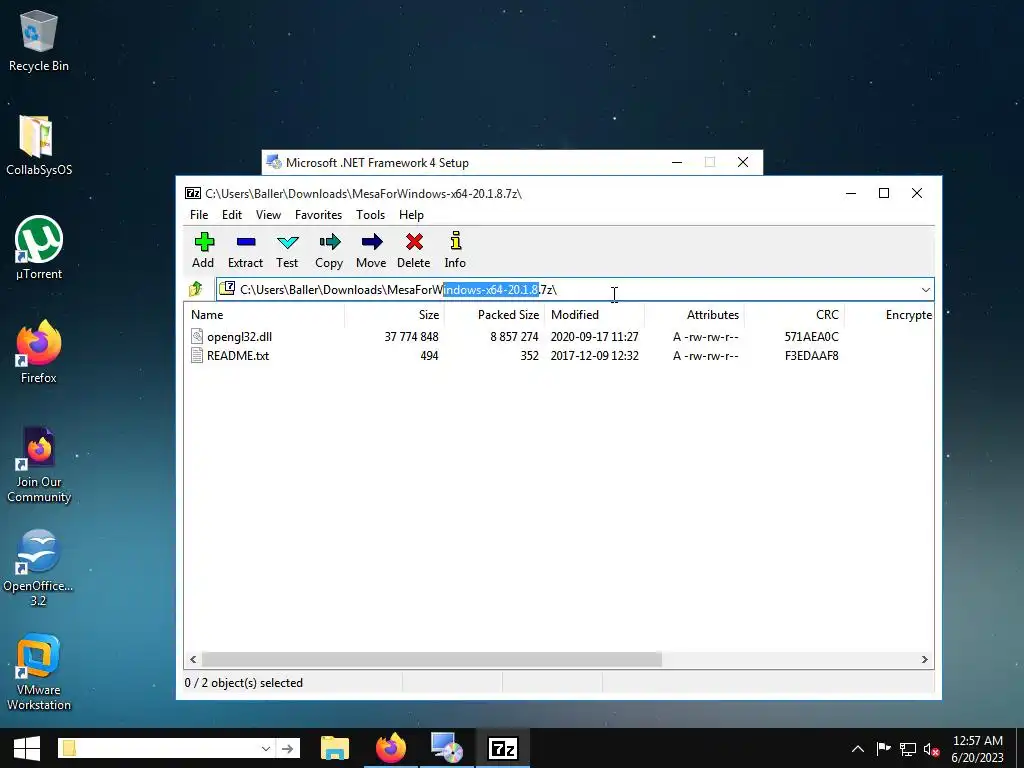Click the 7-Zip taskbar icon
The width and height of the screenshot is (1024, 768).
point(502,748)
